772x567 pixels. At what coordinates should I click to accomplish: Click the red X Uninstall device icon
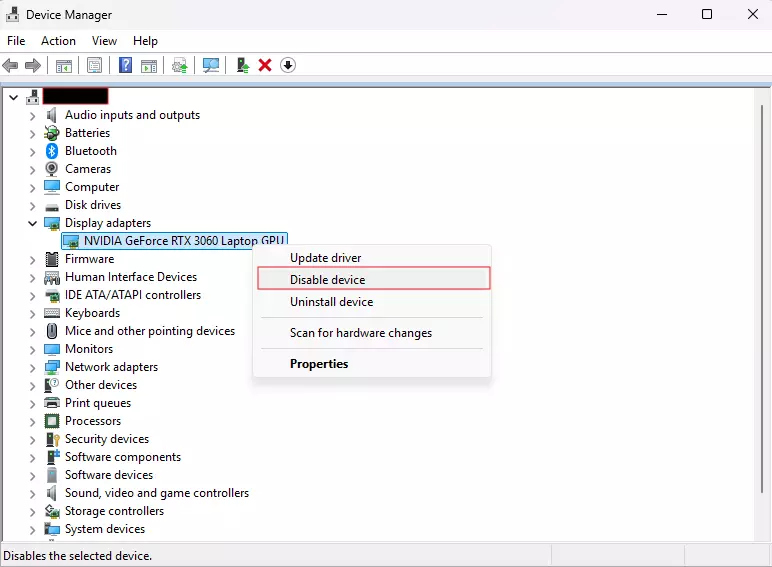265,65
